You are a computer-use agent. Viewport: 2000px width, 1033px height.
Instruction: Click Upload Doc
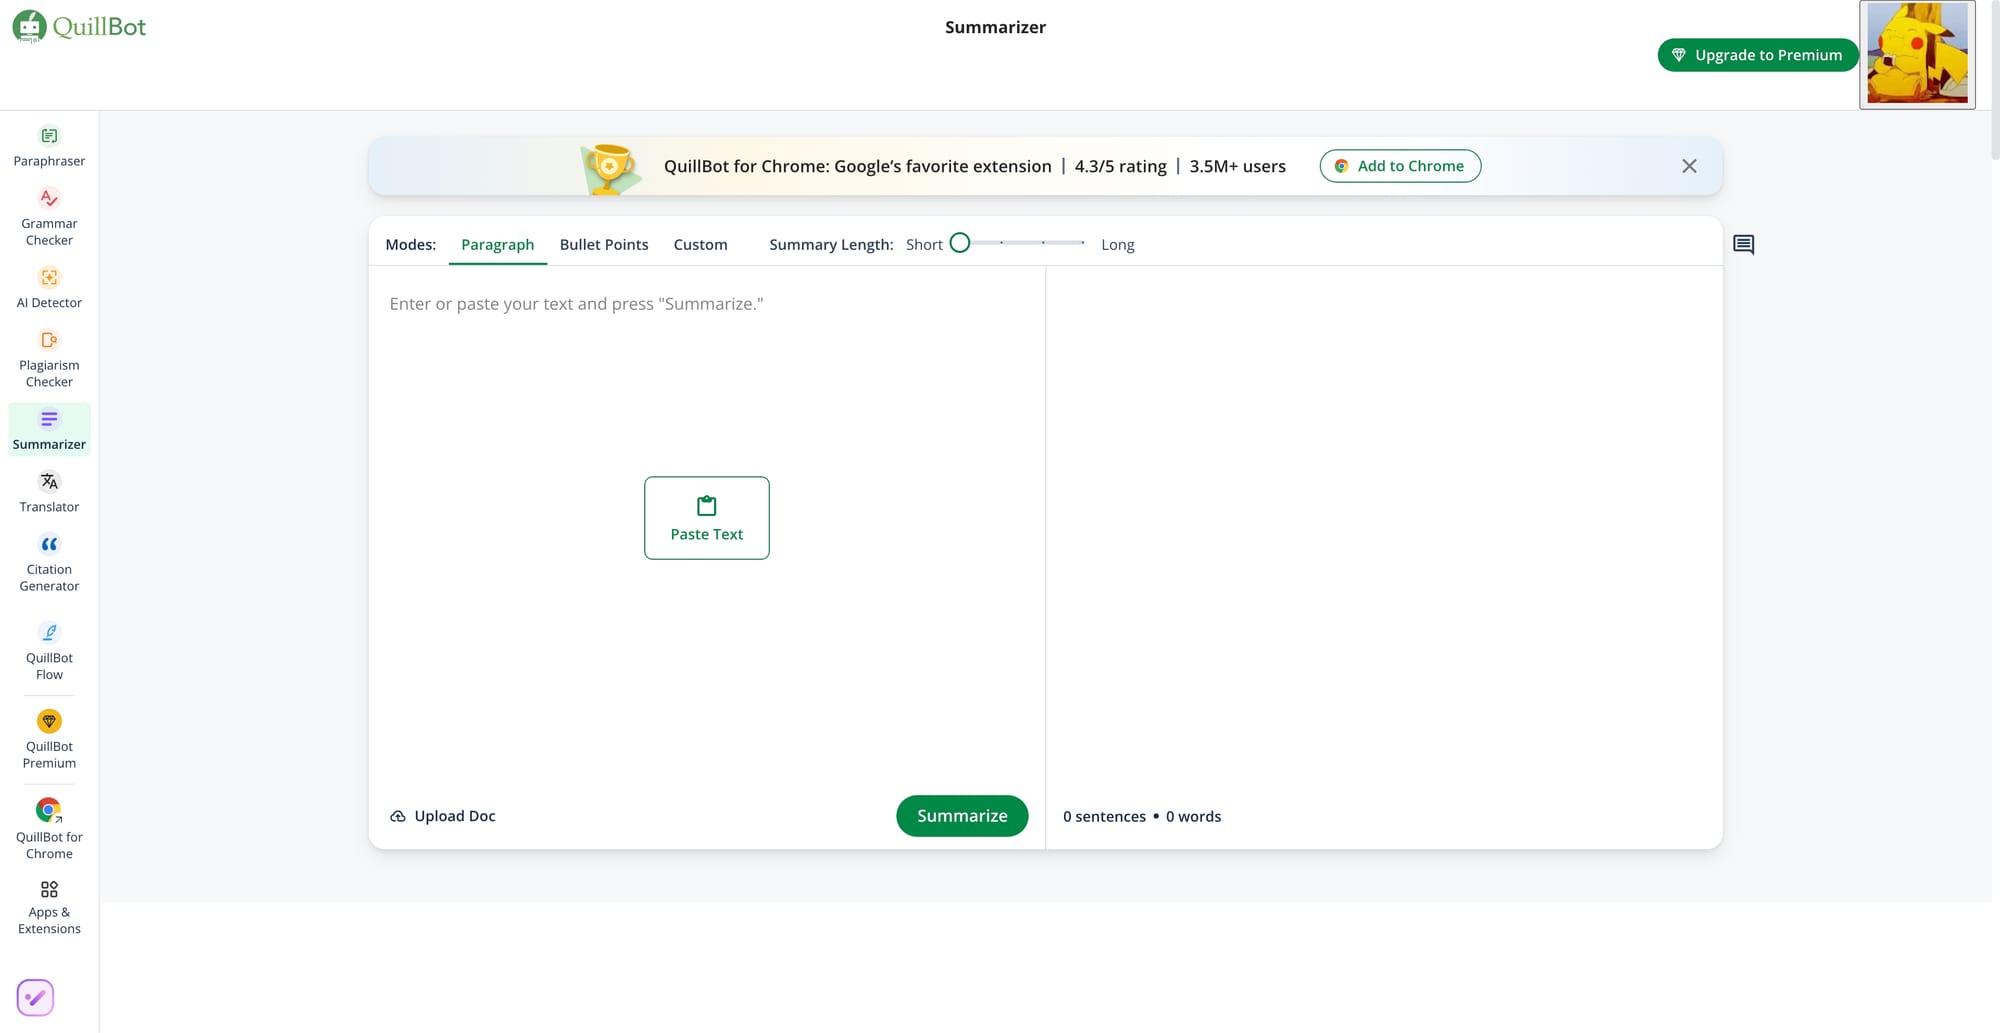443,816
